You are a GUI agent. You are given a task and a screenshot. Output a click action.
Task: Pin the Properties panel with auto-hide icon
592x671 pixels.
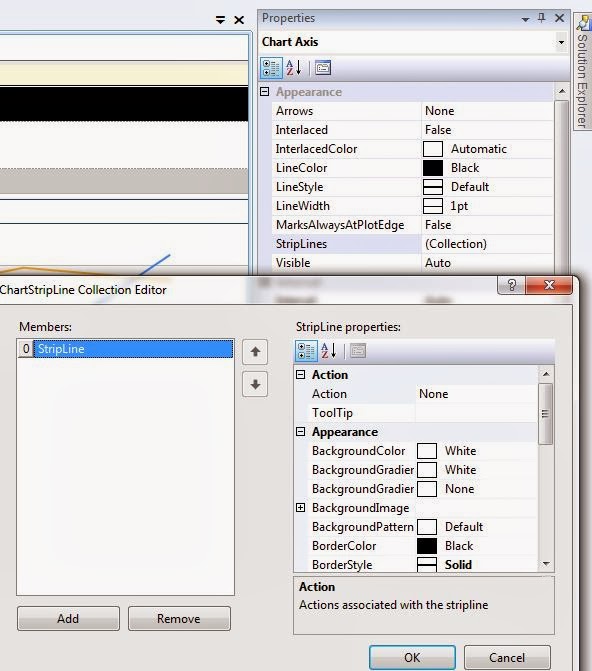541,18
